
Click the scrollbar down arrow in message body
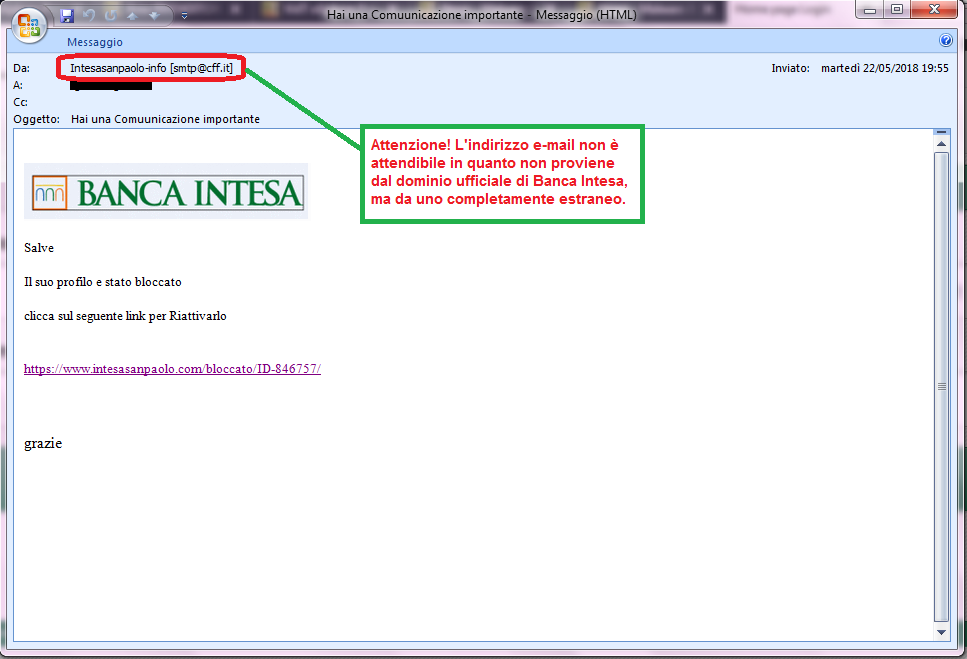(x=941, y=632)
